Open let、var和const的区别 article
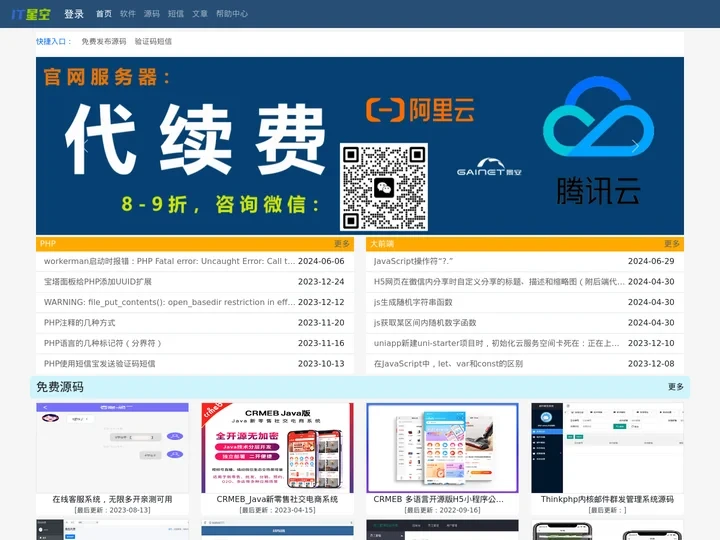The width and height of the screenshot is (720, 540). point(448,364)
